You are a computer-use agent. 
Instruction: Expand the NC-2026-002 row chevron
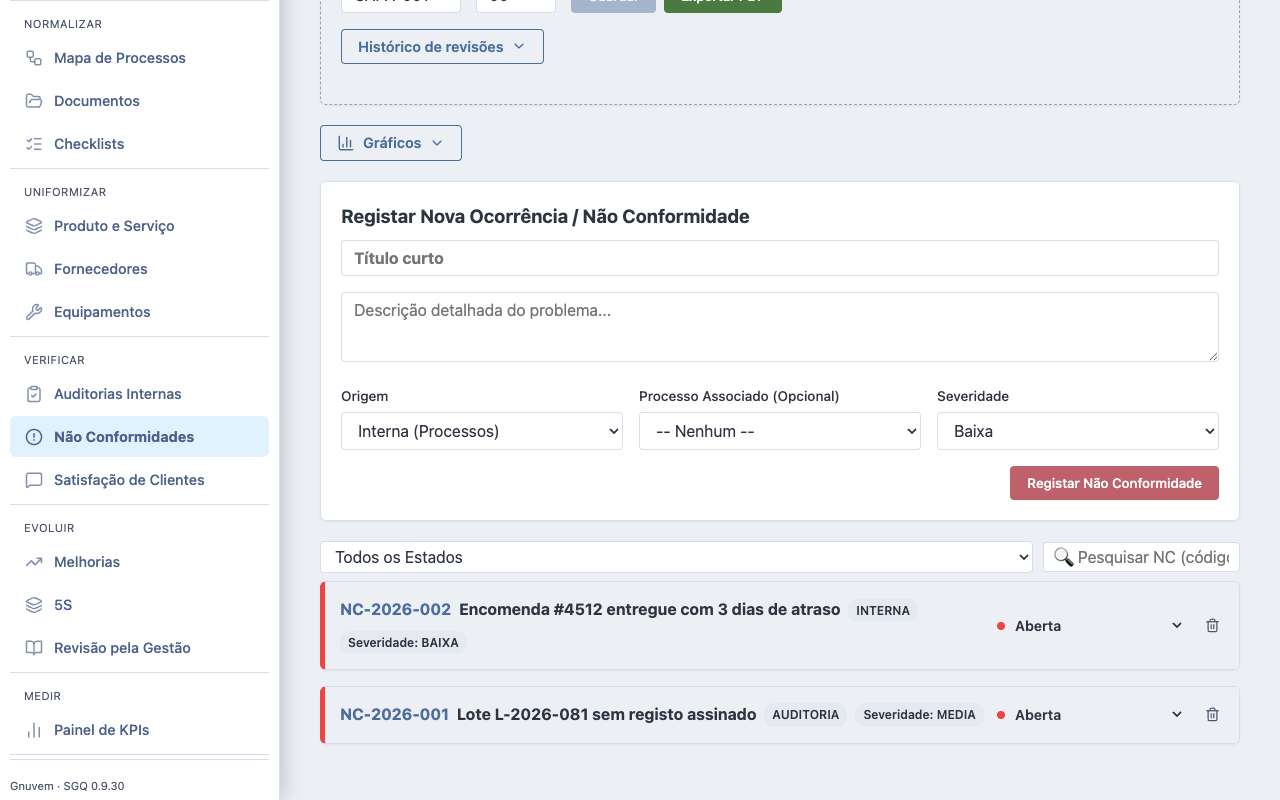(x=1177, y=626)
